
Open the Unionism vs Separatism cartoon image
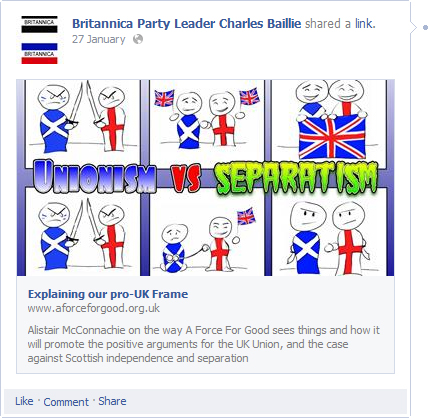pyautogui.click(x=205, y=177)
